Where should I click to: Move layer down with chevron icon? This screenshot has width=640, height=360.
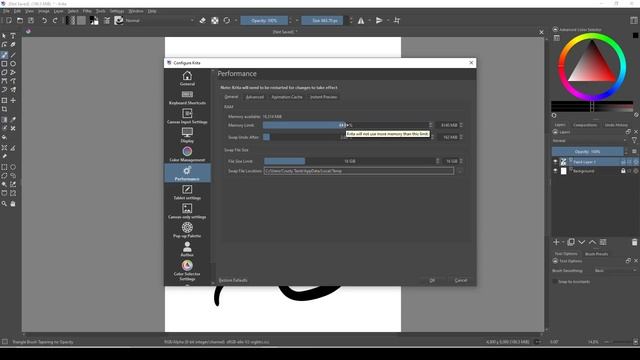coord(582,242)
